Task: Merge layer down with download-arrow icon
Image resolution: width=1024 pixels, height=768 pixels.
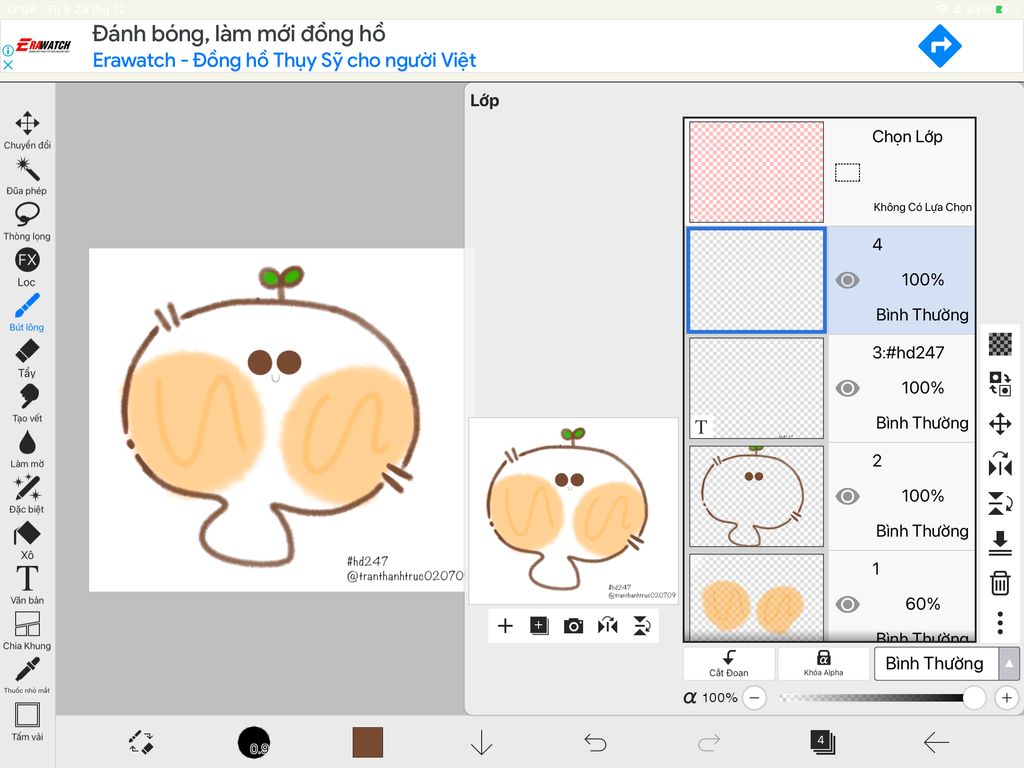Action: click(1000, 543)
